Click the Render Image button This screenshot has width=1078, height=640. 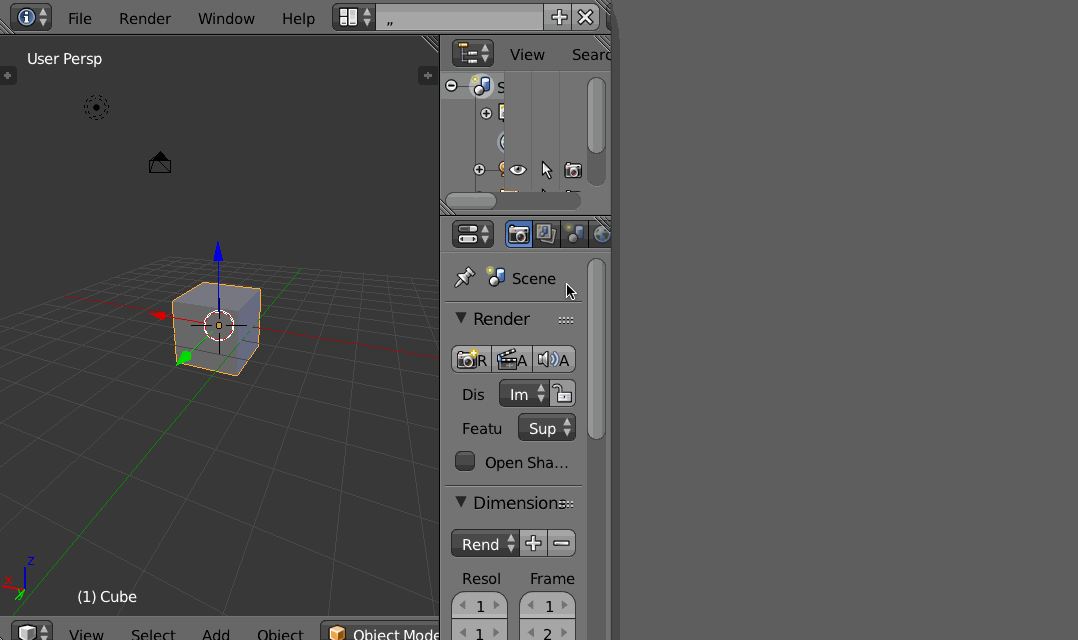coord(470,359)
